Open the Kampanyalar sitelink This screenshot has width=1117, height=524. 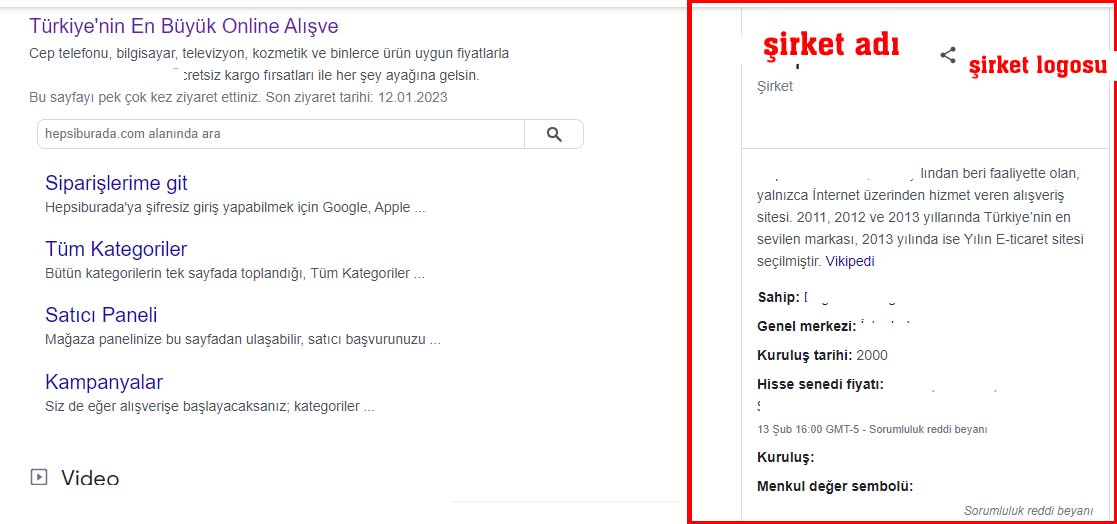tap(104, 382)
